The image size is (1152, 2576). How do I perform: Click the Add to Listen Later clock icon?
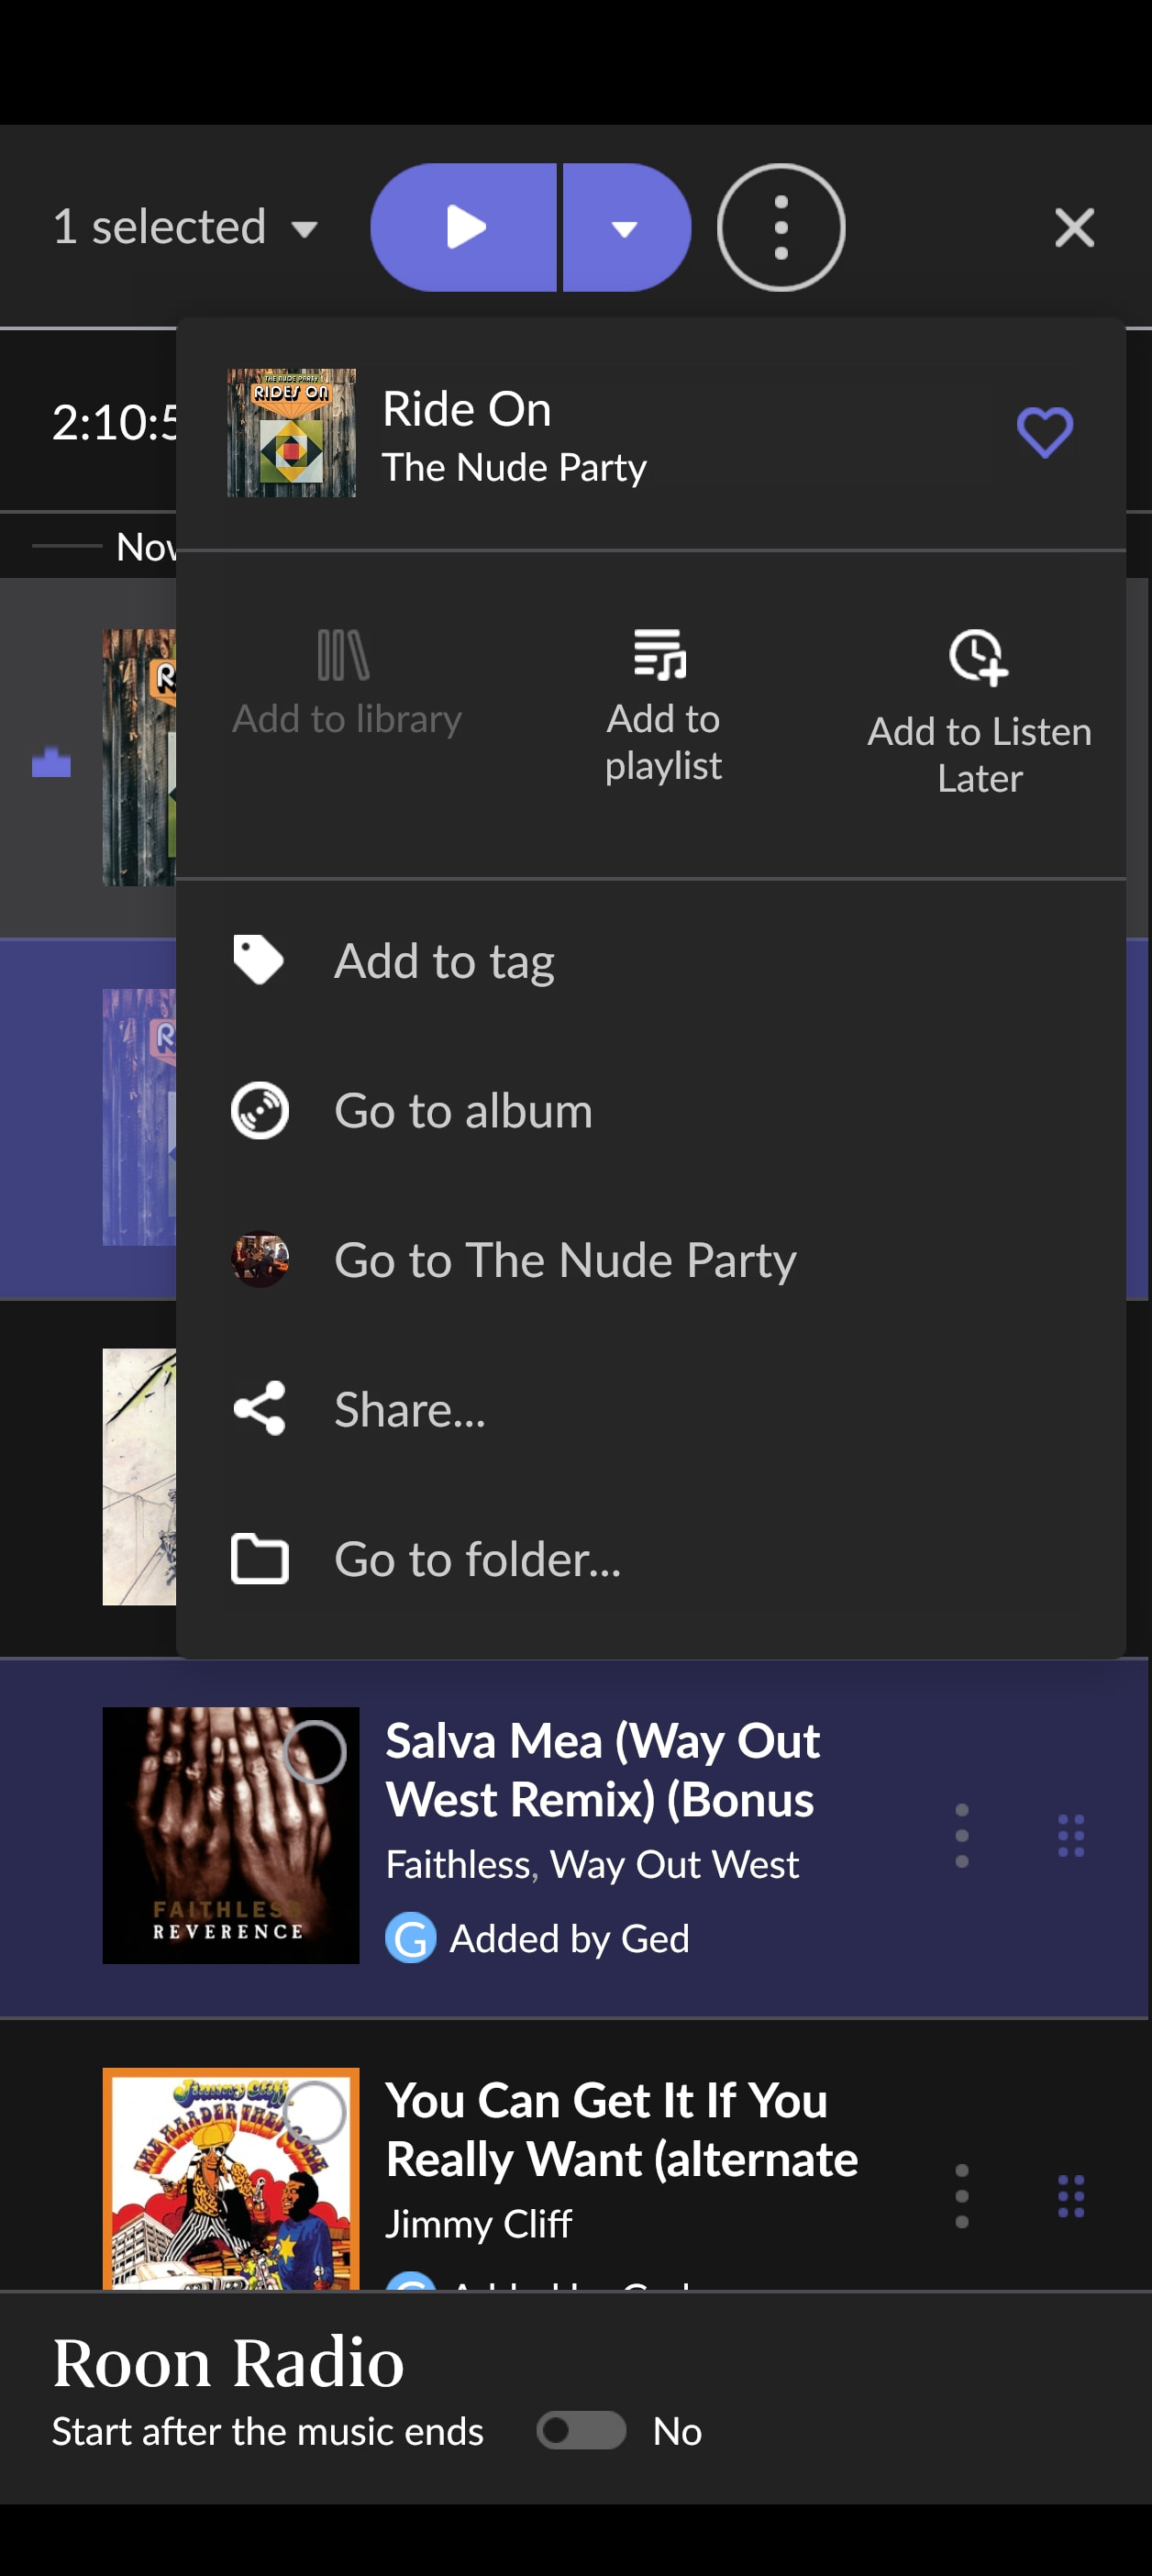pos(978,658)
